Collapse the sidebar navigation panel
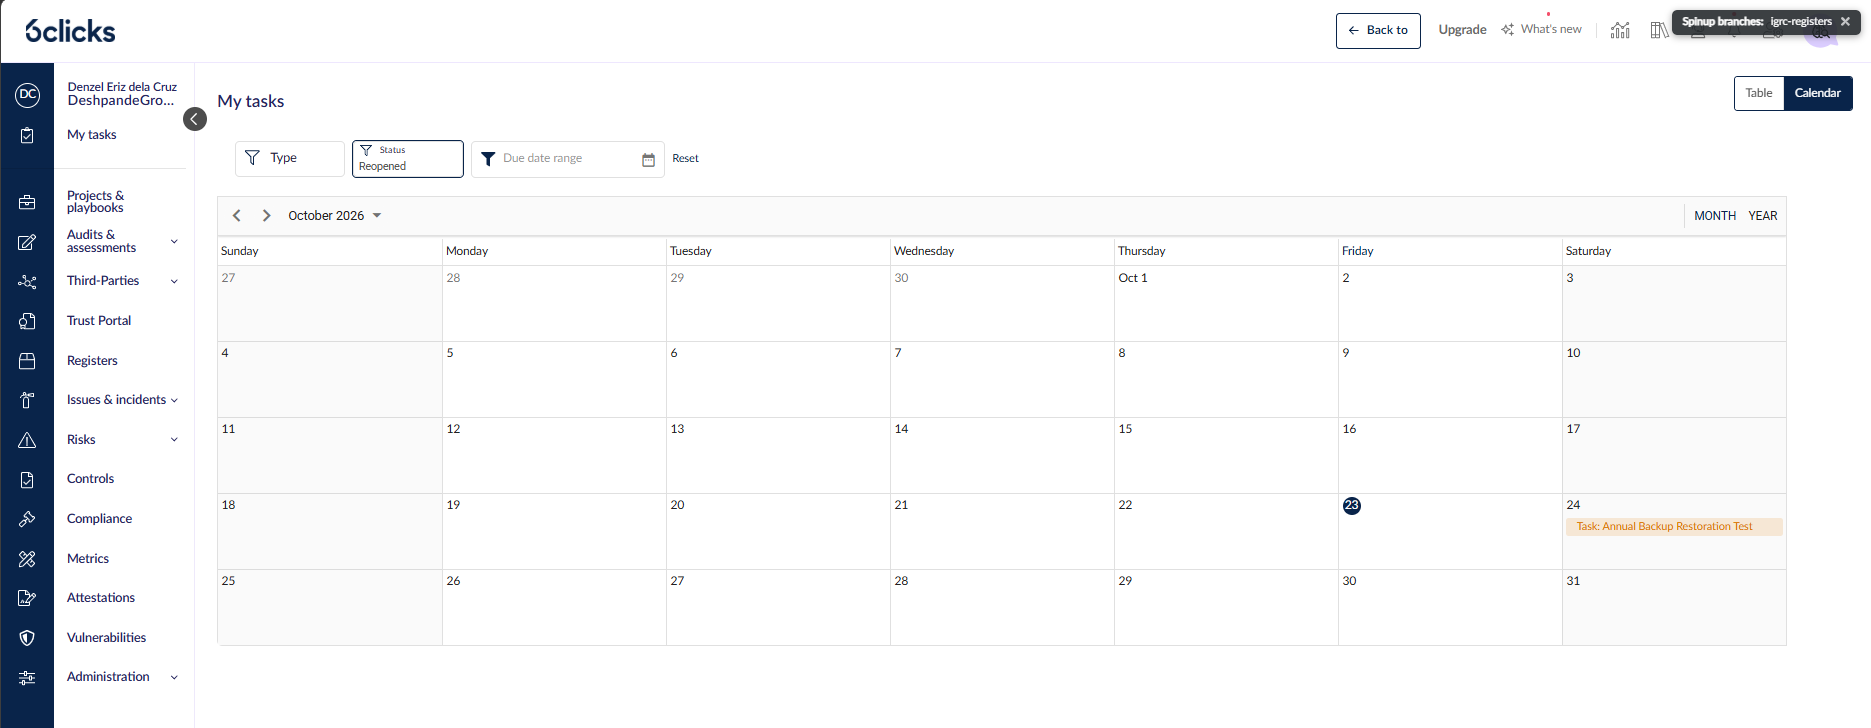 pyautogui.click(x=195, y=119)
